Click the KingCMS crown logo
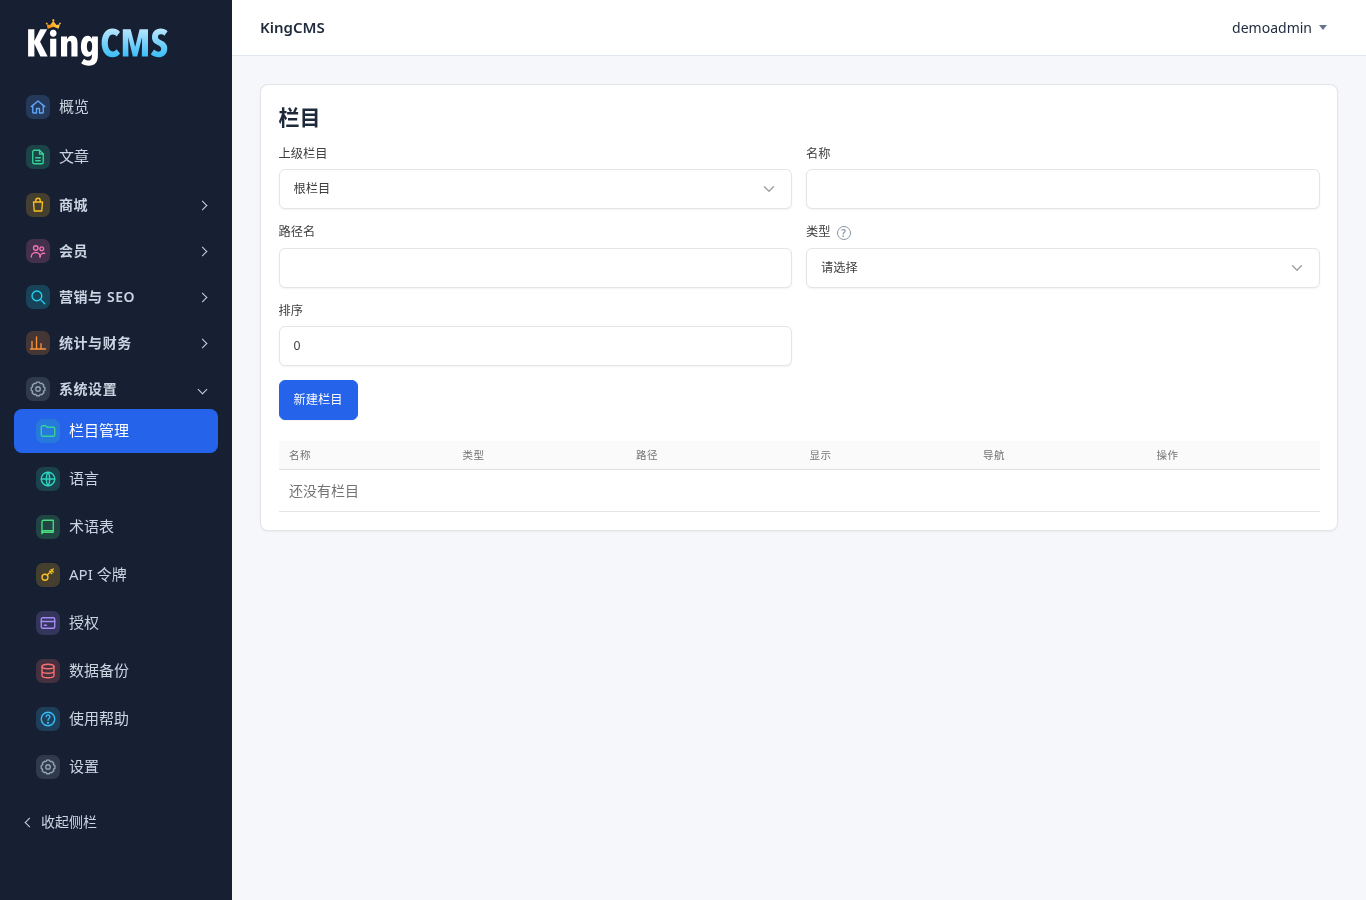 (97, 42)
